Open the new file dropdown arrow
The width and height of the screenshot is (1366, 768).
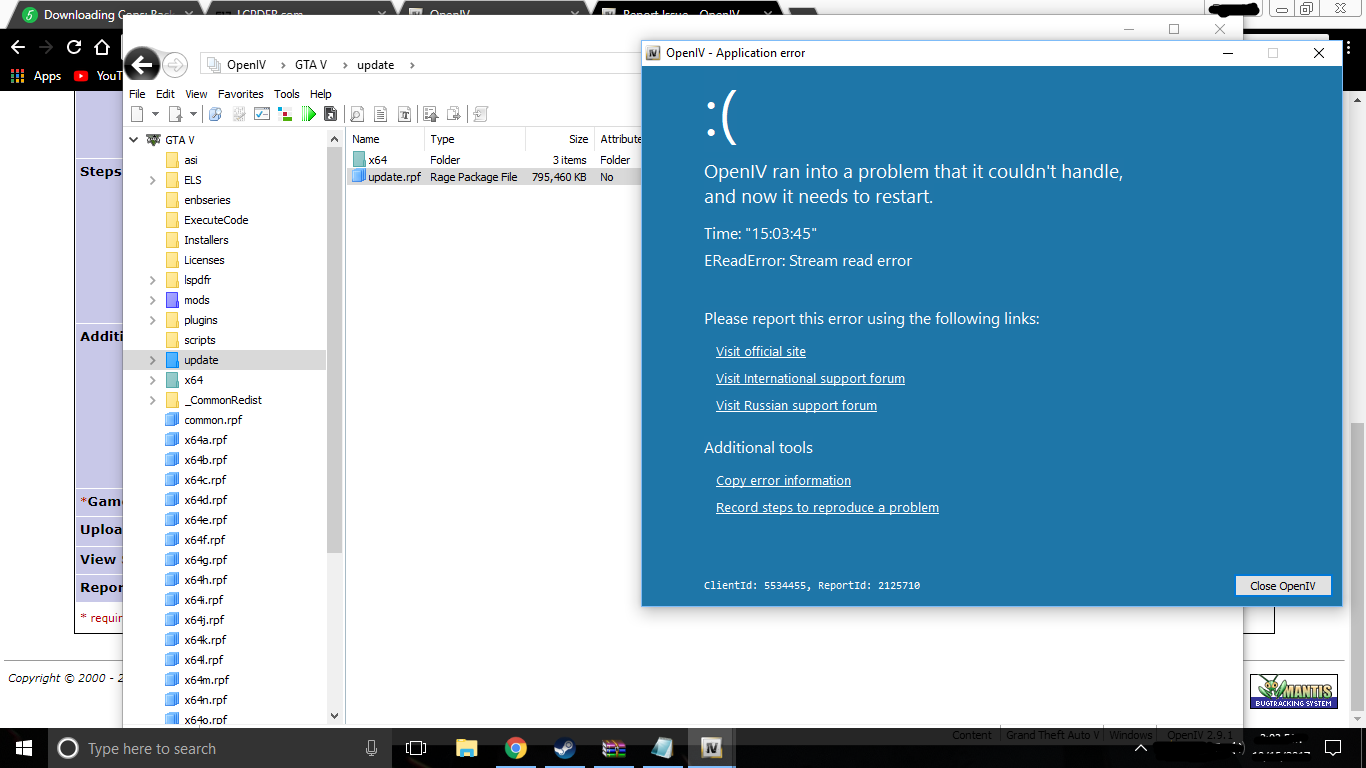[x=155, y=114]
